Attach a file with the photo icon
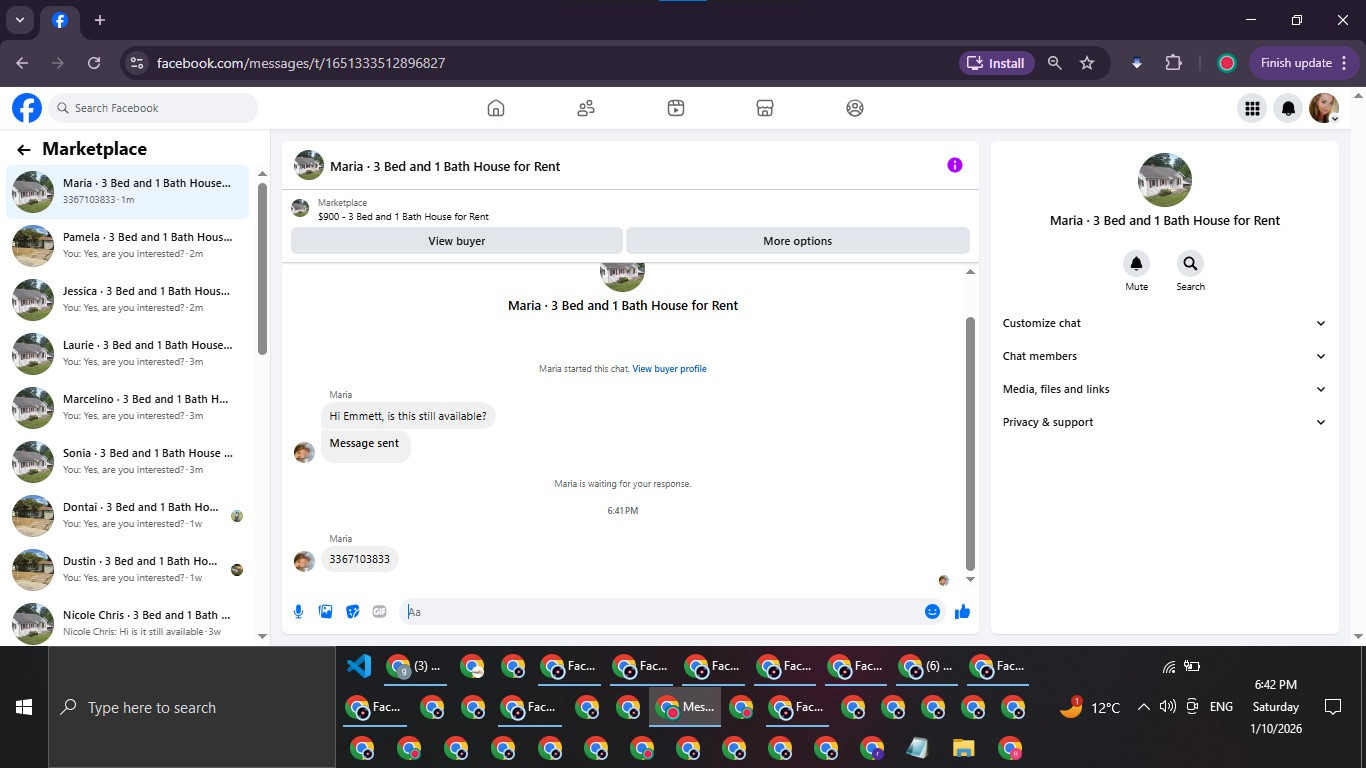Screen dimensions: 1366x768 (x=325, y=611)
